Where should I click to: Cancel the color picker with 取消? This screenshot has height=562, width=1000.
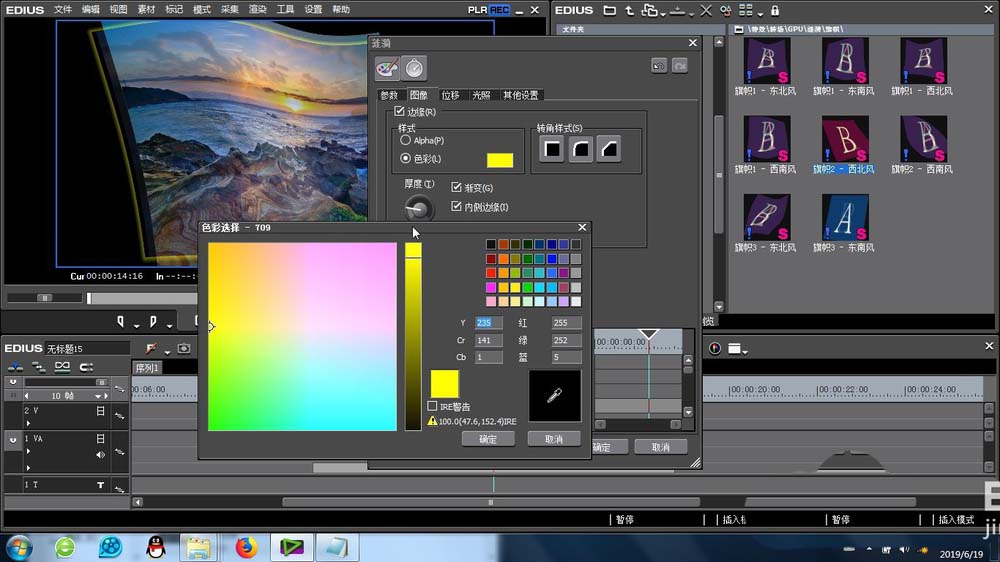click(x=554, y=439)
